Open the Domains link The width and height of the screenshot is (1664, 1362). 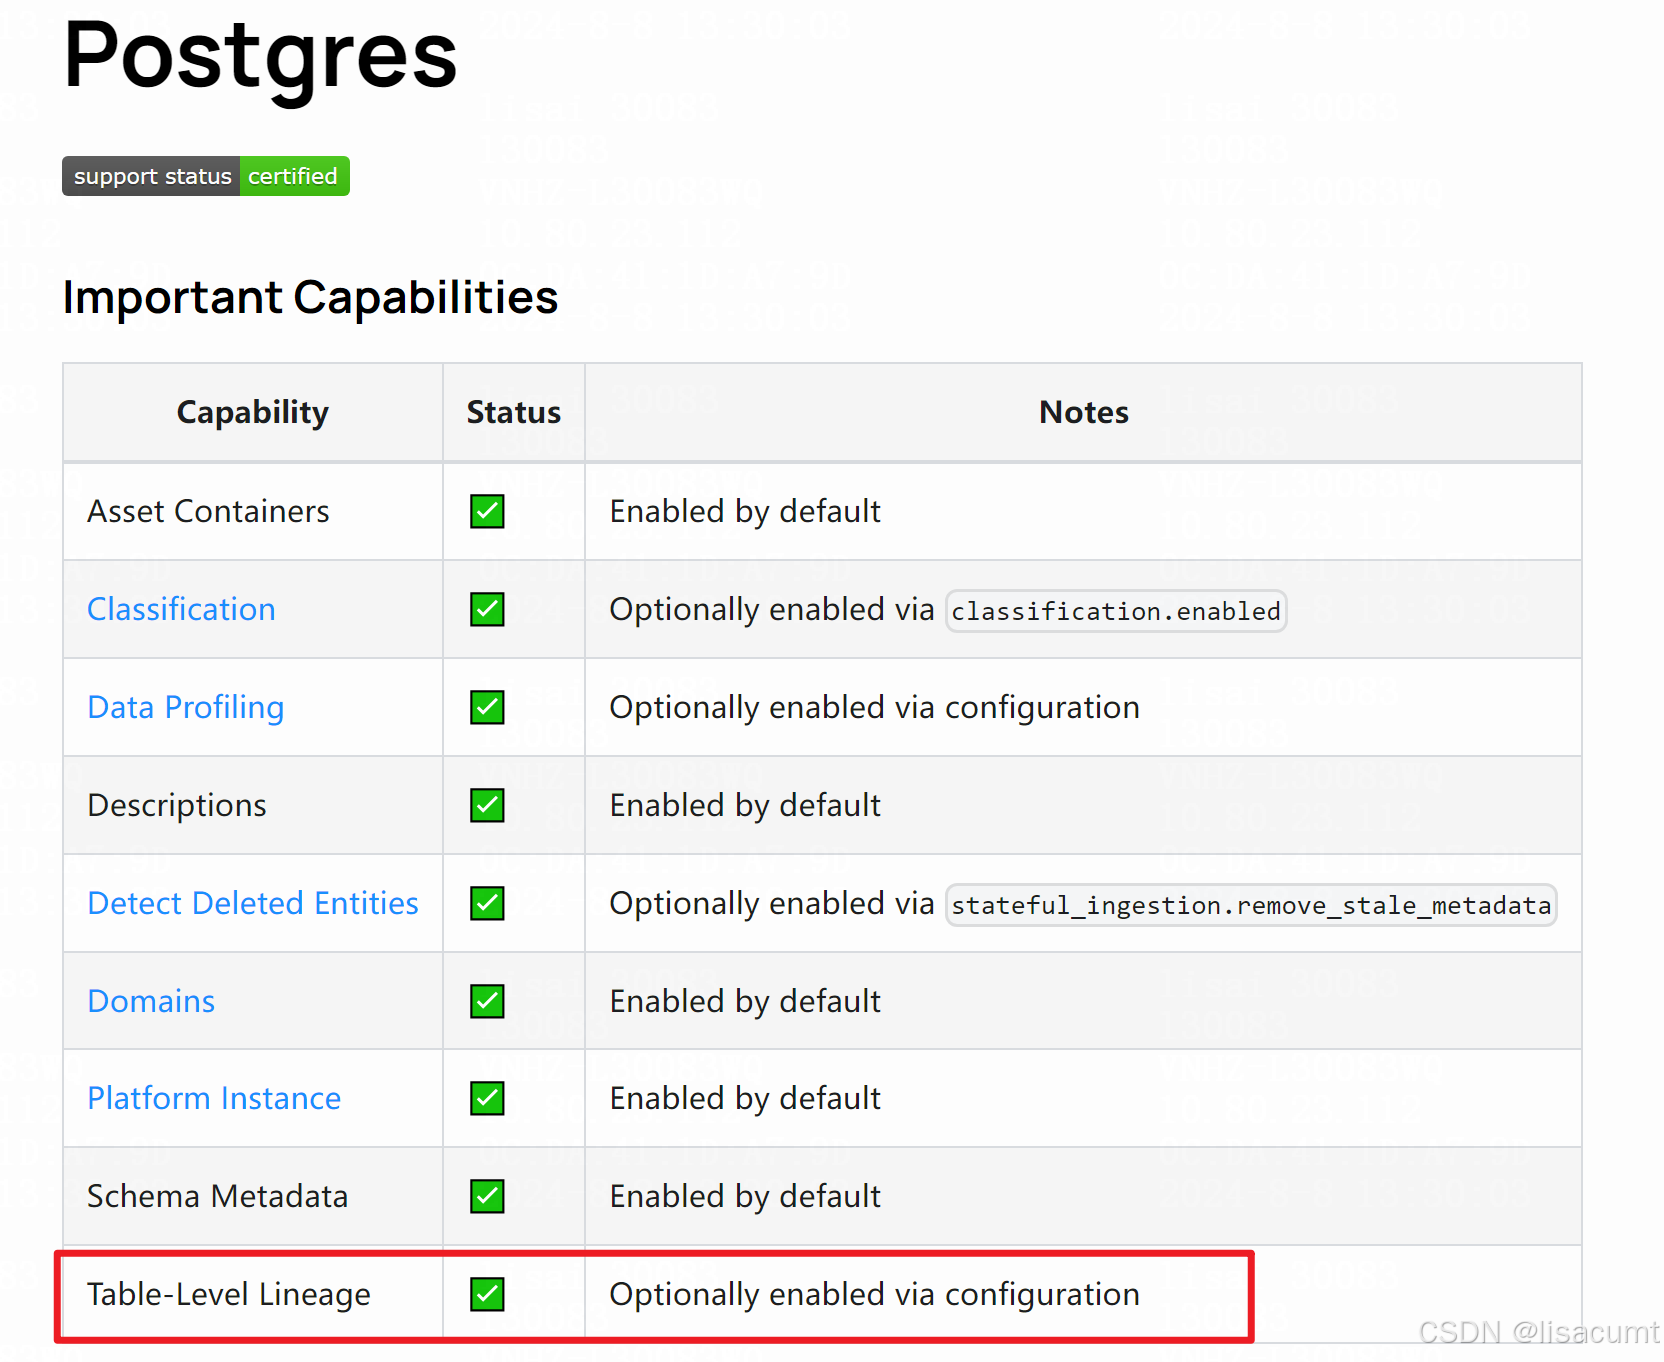coord(151,1001)
